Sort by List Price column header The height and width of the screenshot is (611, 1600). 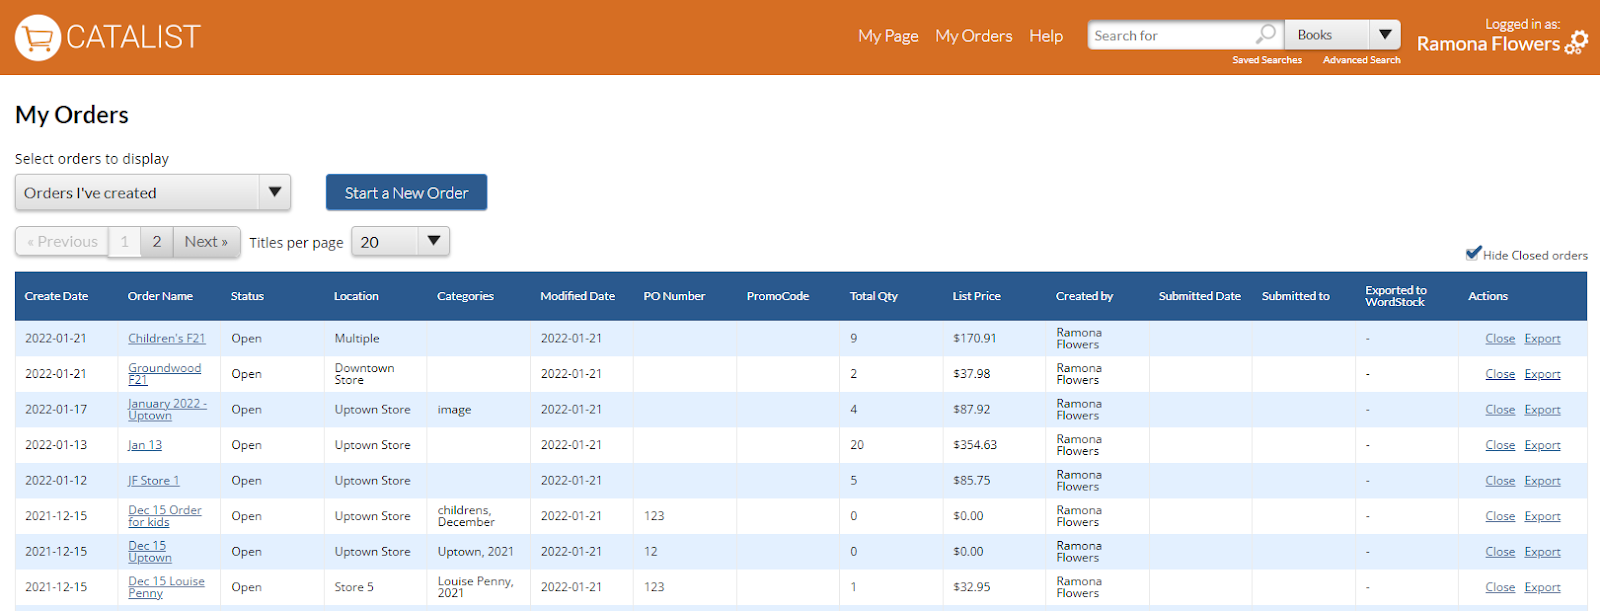[976, 296]
